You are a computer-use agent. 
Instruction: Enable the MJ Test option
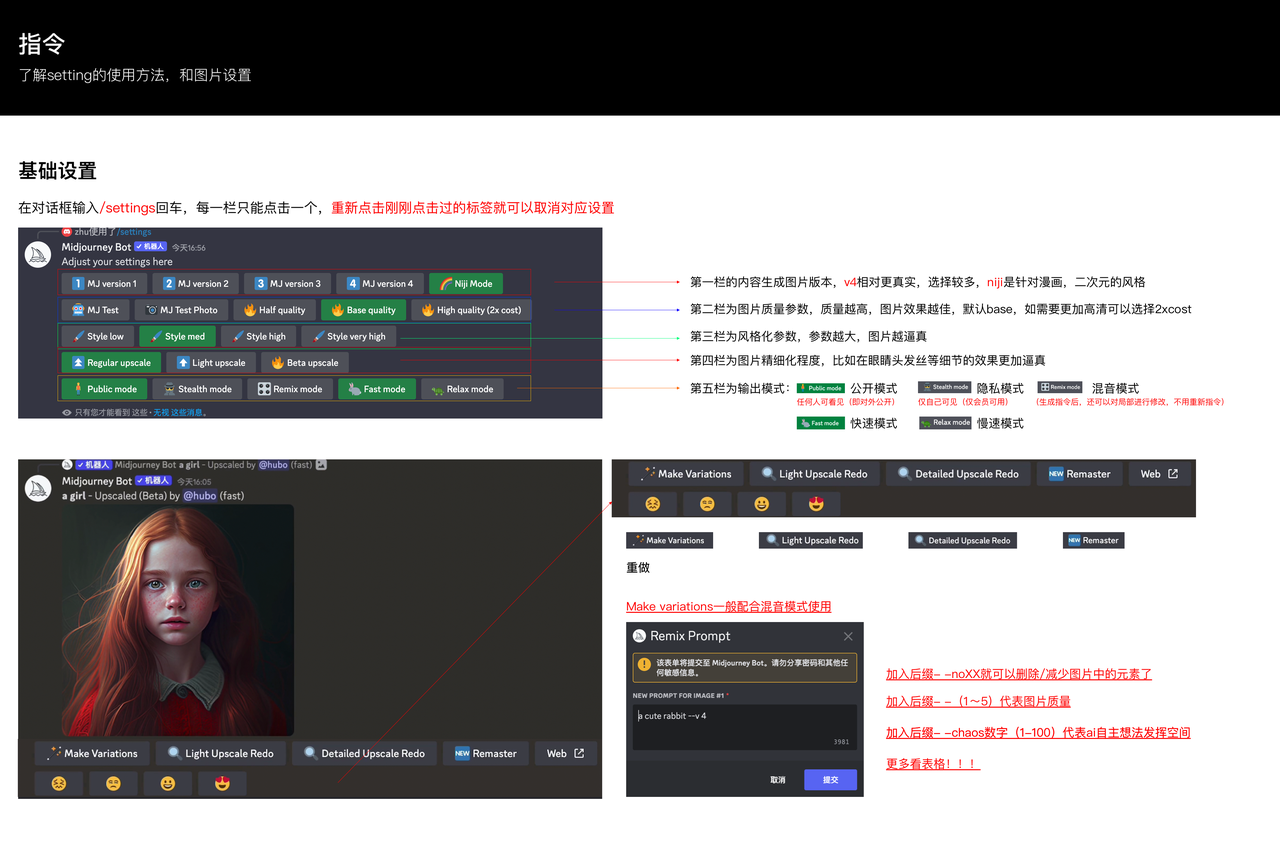(95, 310)
